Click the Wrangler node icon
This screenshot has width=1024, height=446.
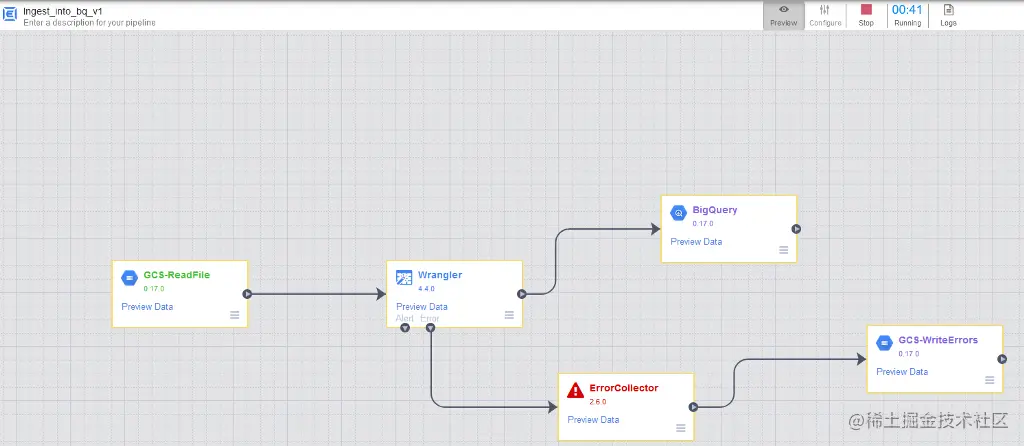(404, 278)
